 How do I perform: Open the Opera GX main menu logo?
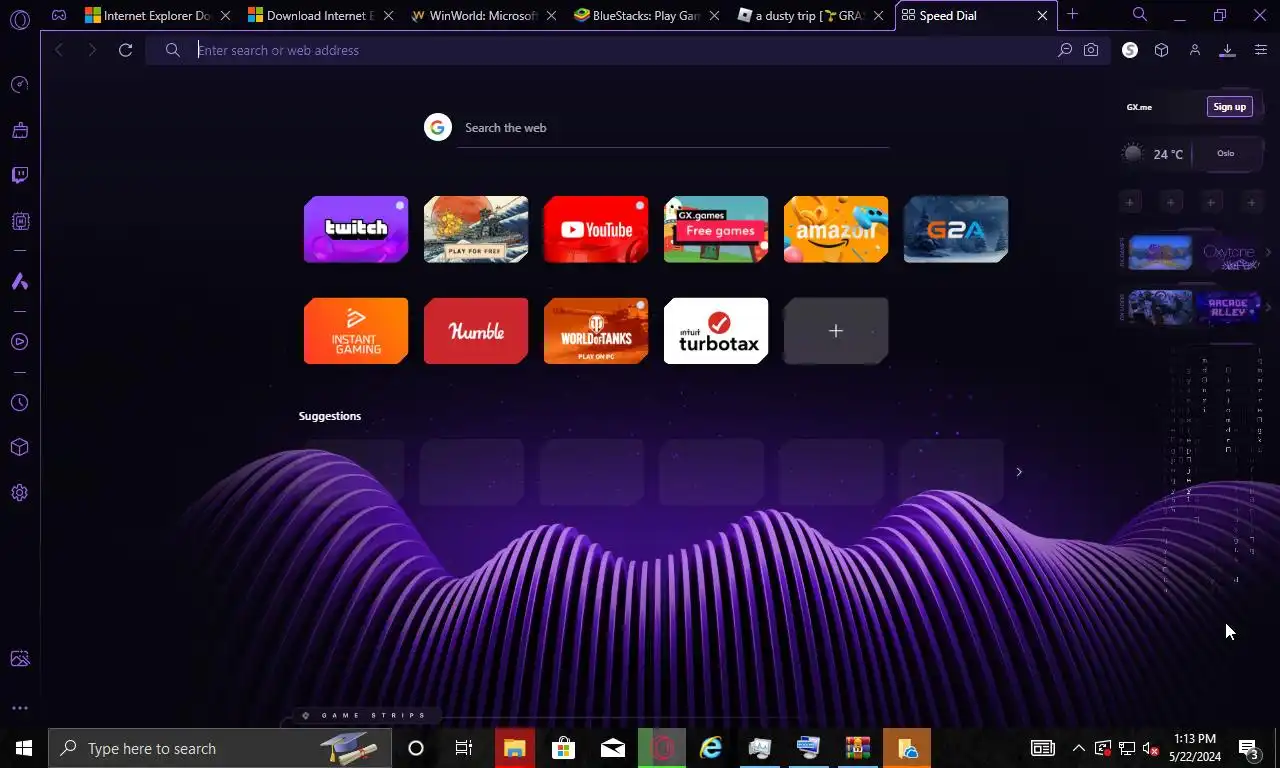tap(19, 19)
